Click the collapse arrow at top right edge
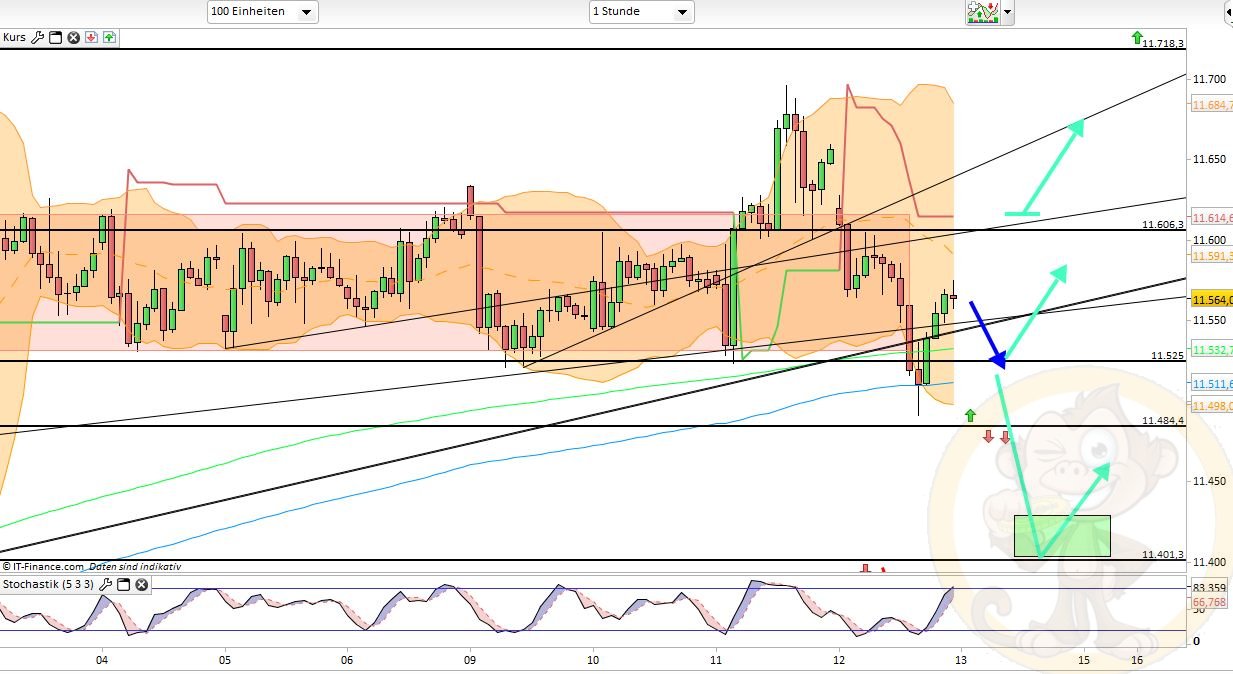1233x674 pixels. pos(1227,12)
